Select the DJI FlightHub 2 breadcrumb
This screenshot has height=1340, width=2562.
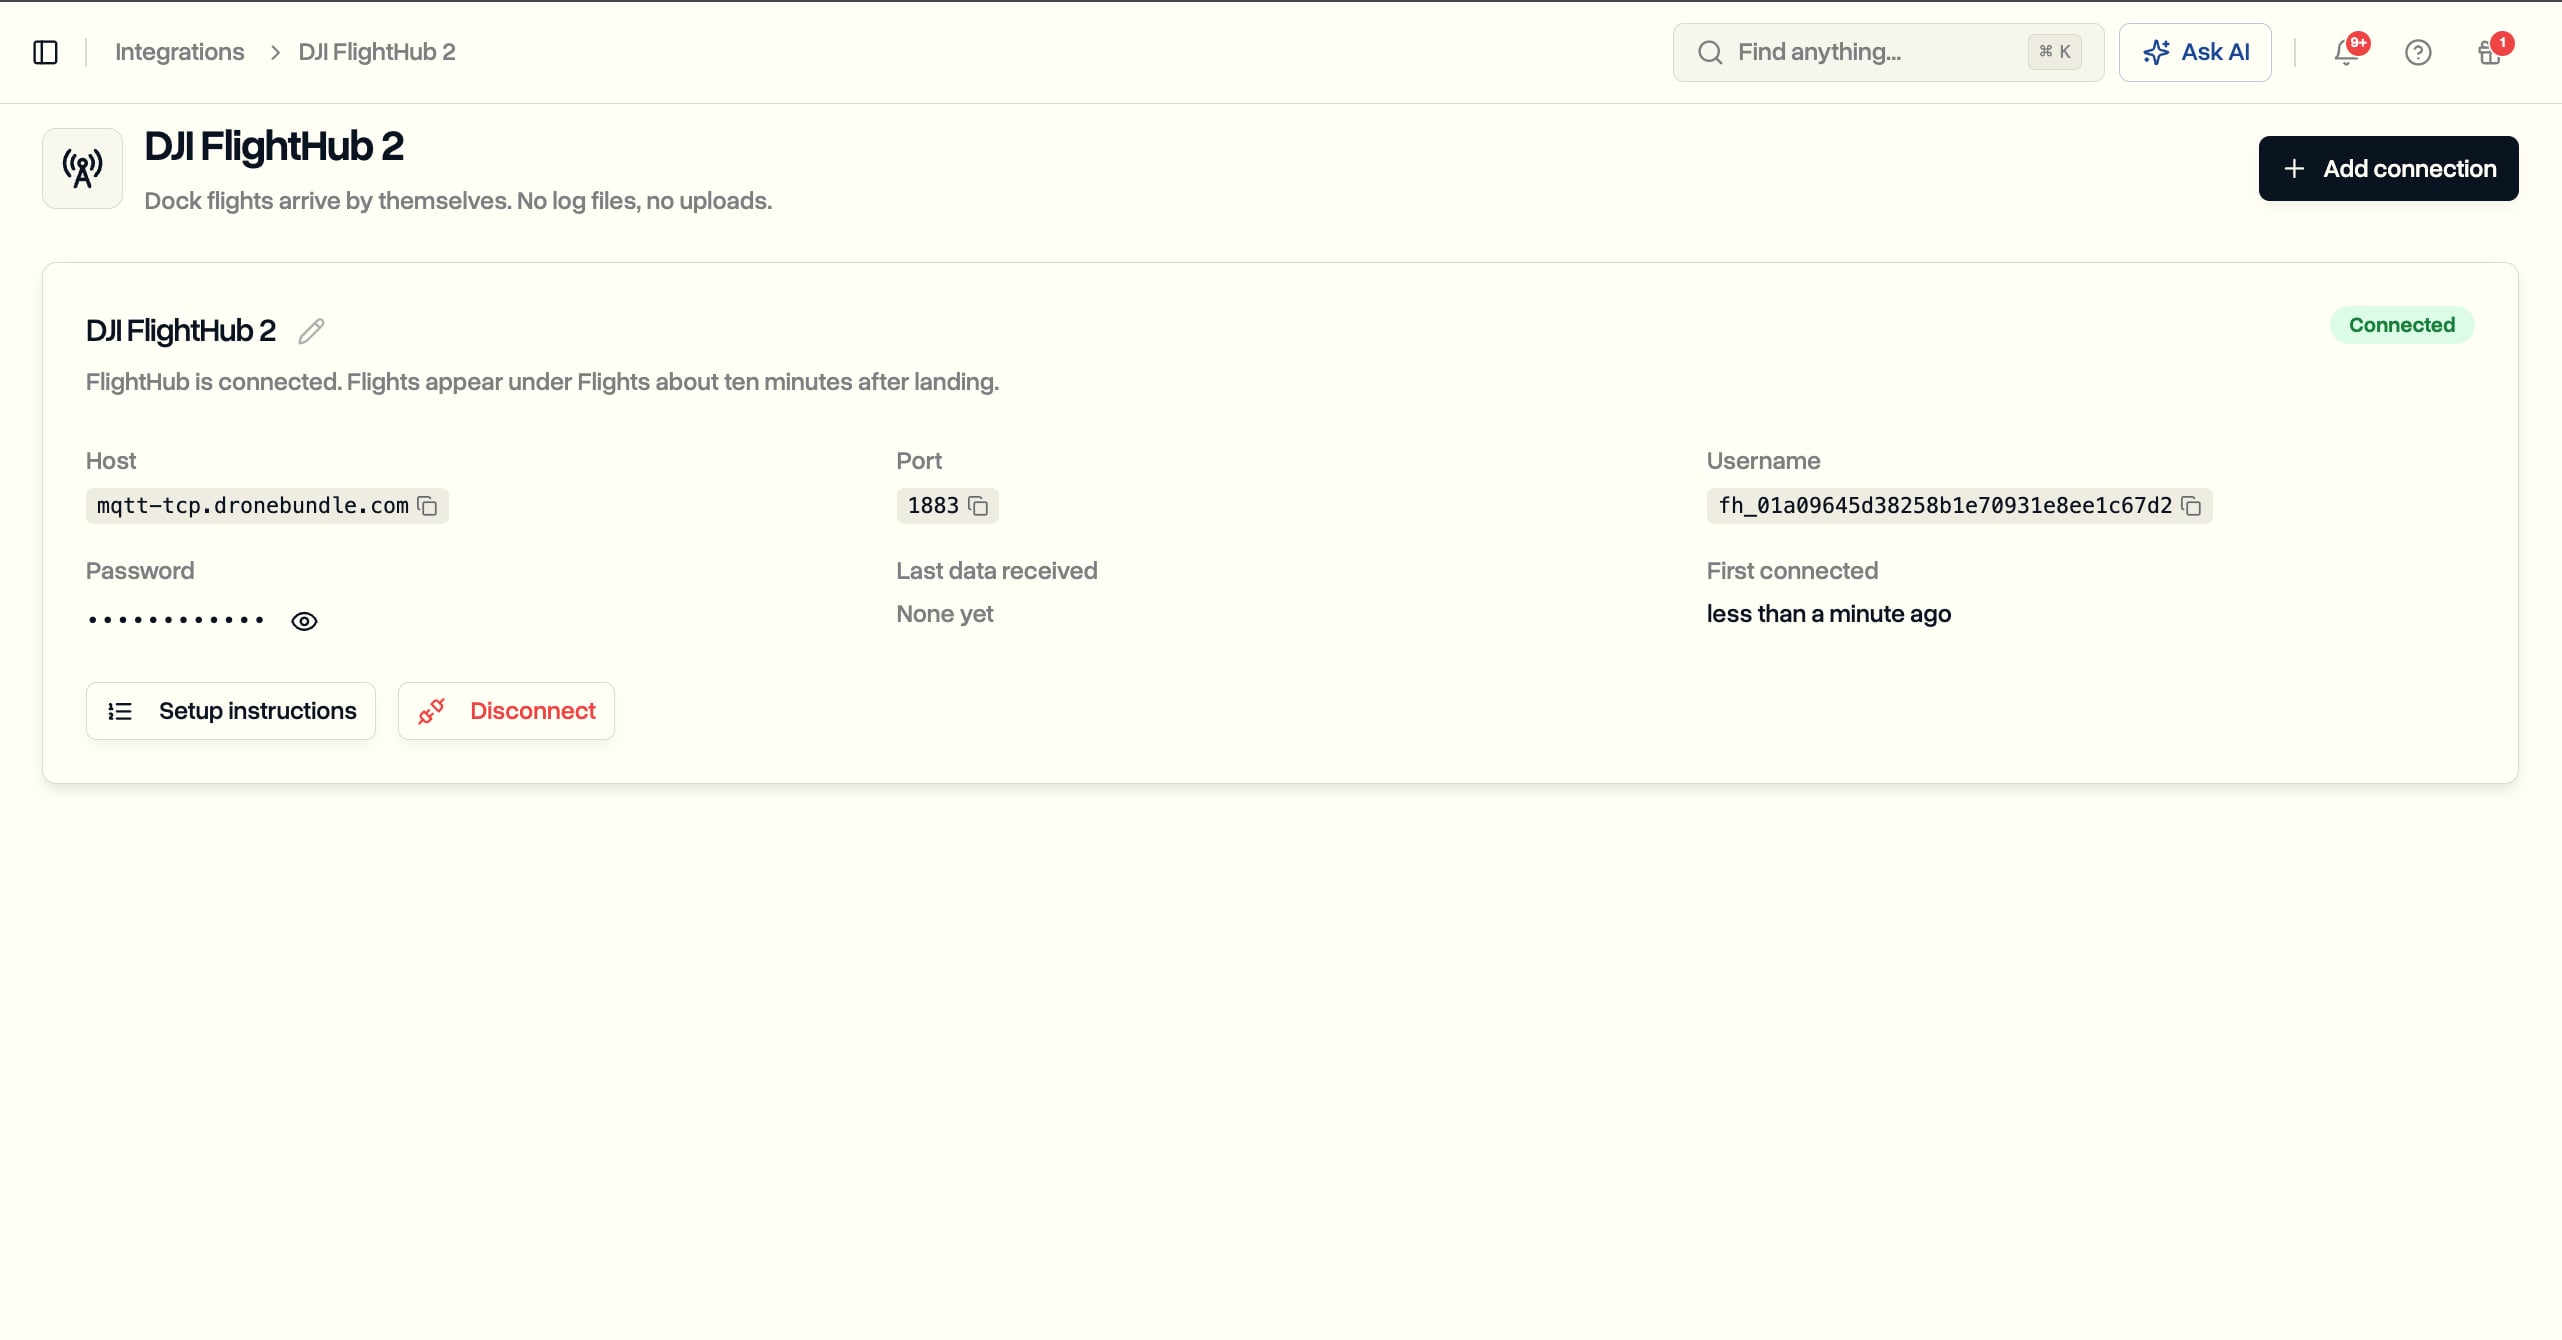point(377,52)
